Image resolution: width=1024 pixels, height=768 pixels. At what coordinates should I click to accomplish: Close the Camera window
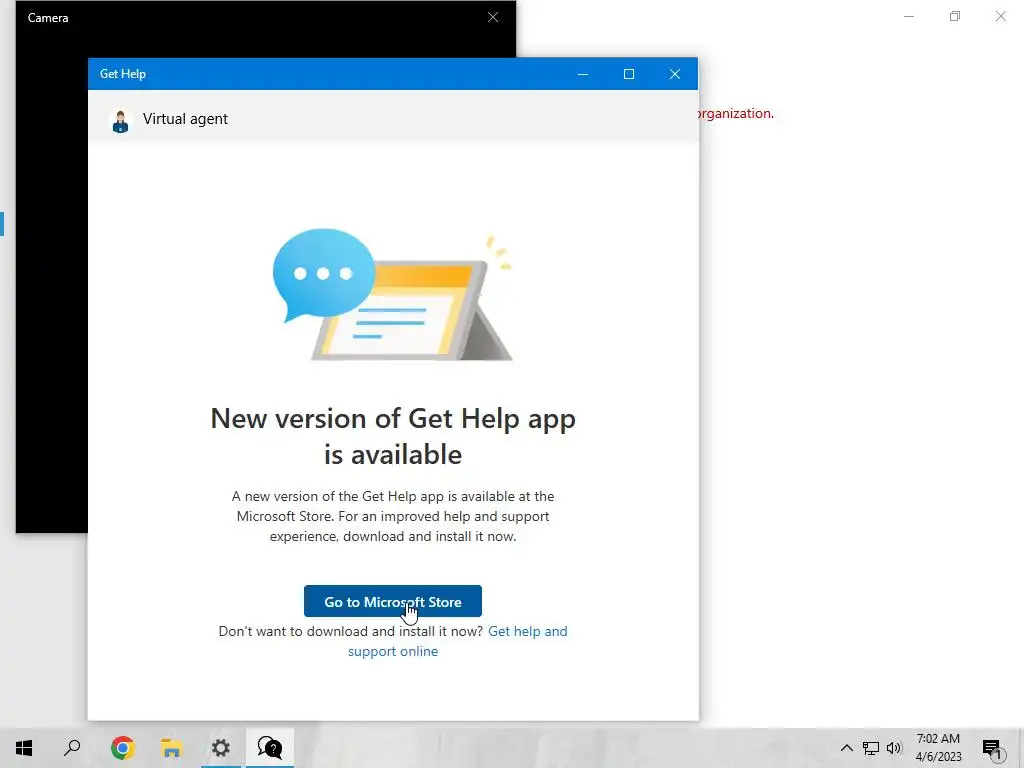[x=493, y=18]
